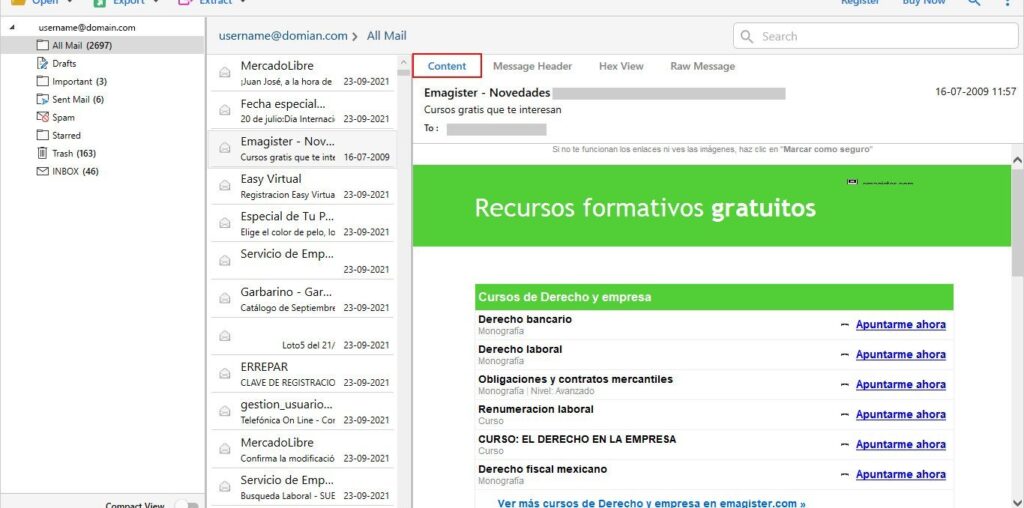Click the Spam folder icon
This screenshot has height=508, width=1024.
click(42, 118)
